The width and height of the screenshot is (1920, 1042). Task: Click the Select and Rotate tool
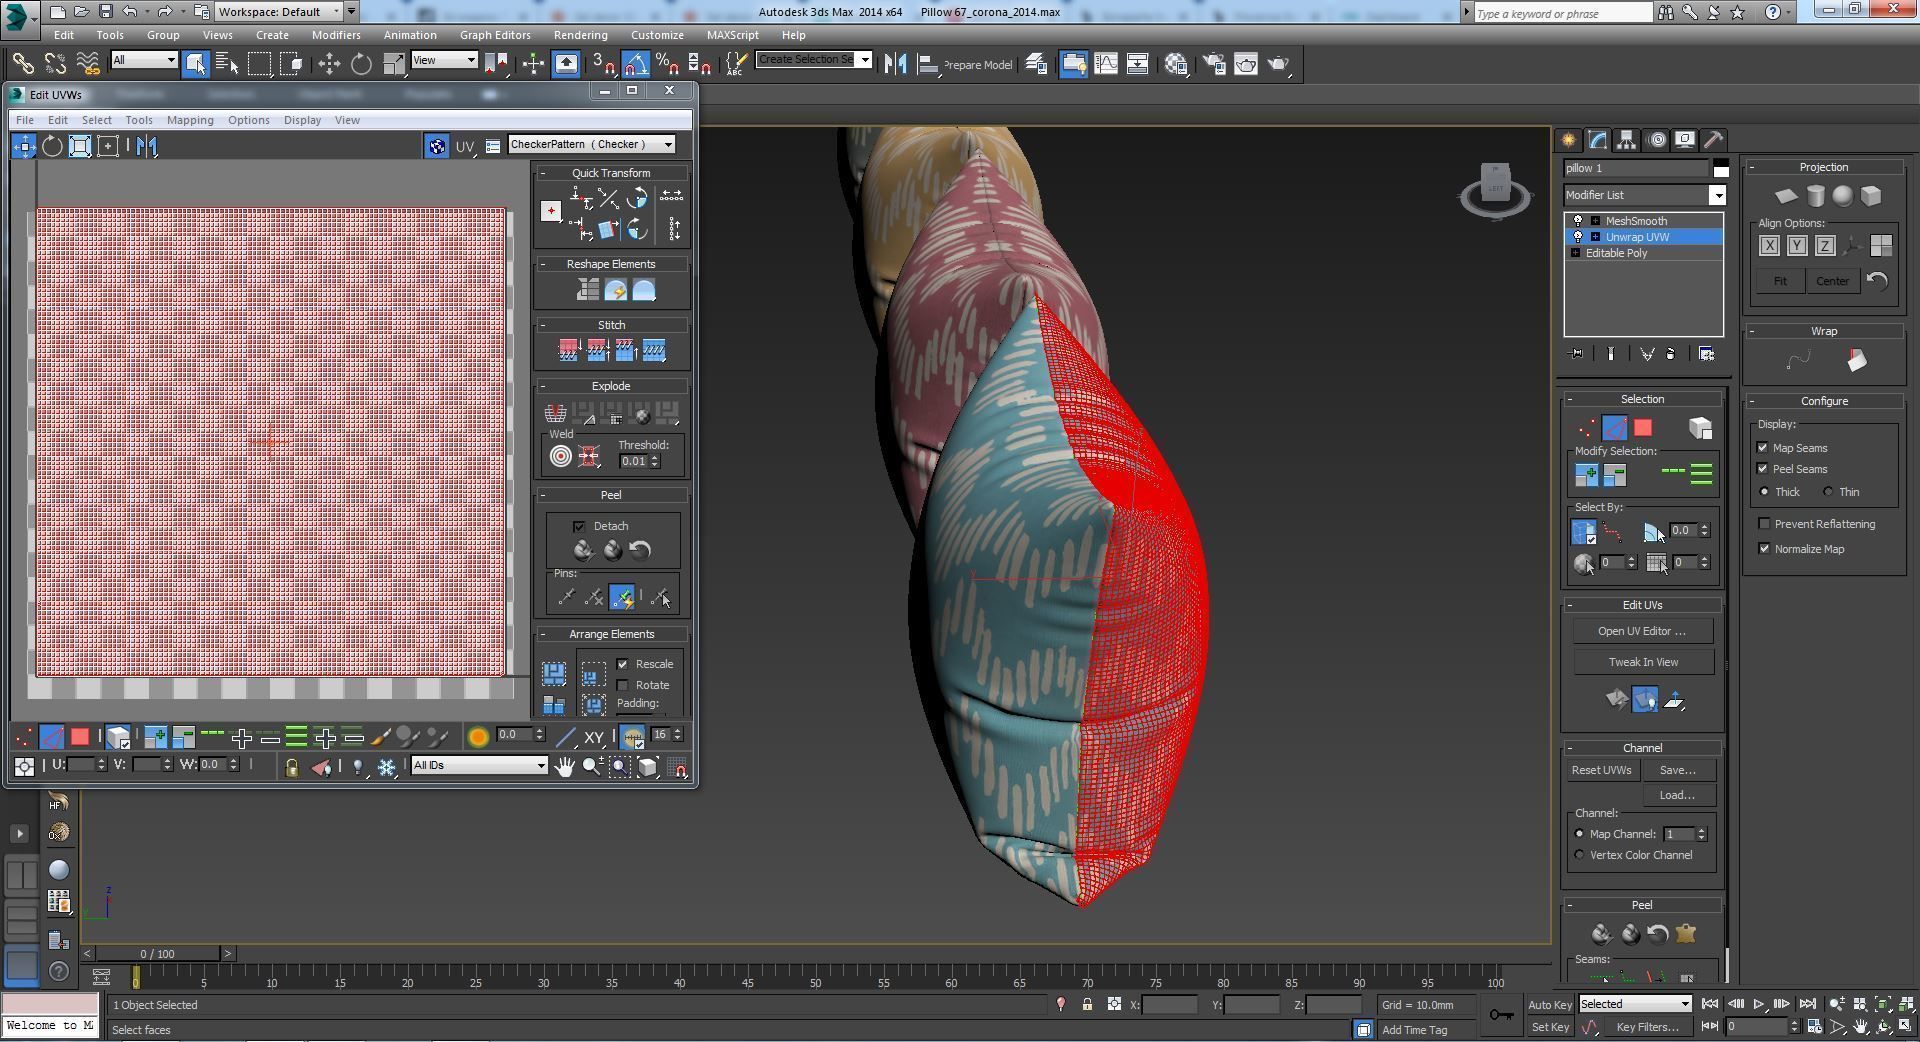(x=361, y=64)
